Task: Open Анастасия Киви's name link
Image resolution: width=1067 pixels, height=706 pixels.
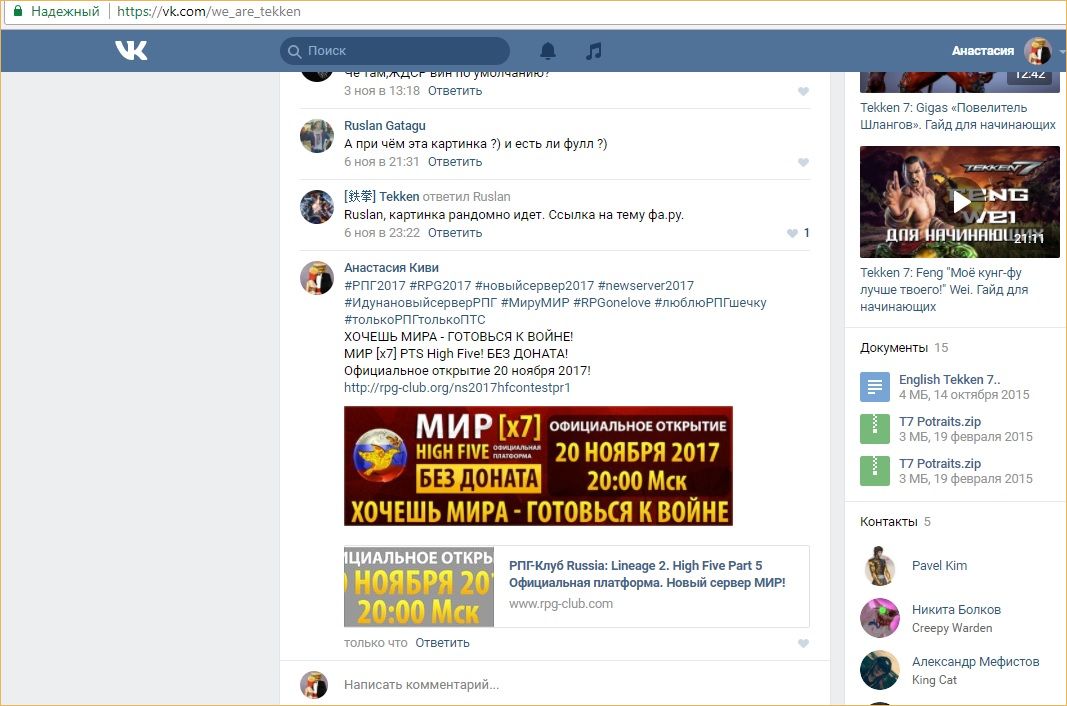Action: (x=391, y=268)
